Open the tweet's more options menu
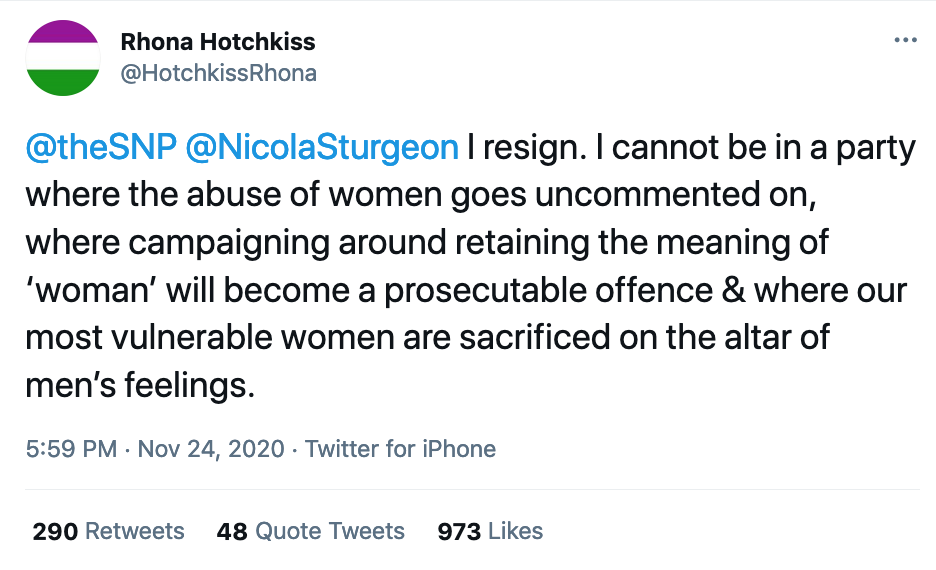936x570 pixels. (904, 40)
